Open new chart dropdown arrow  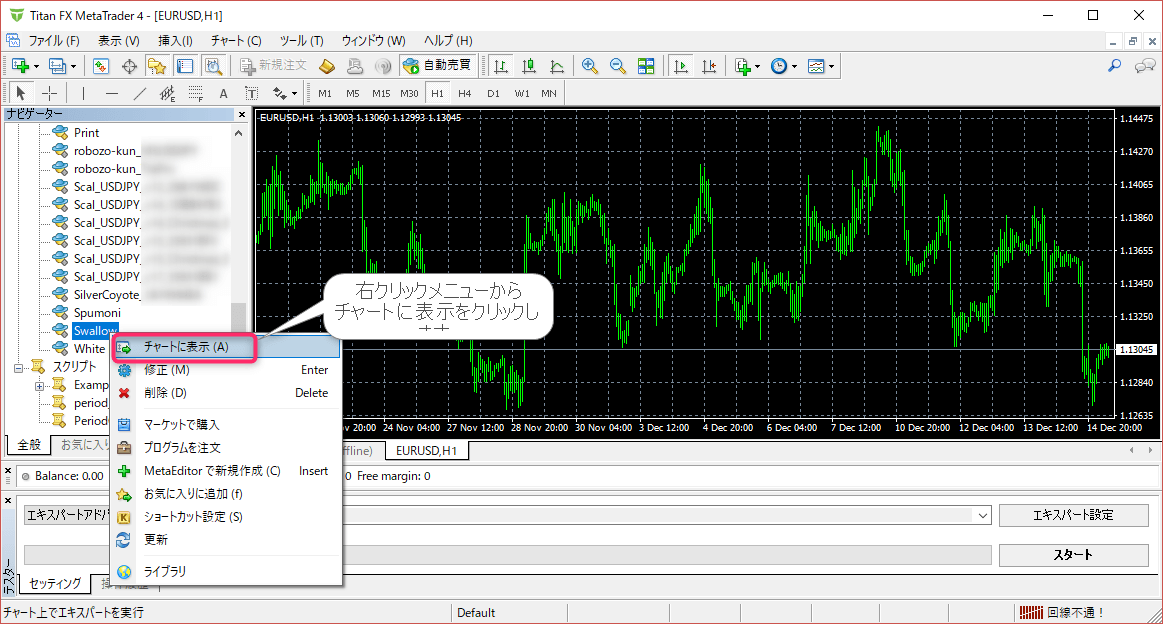pyautogui.click(x=36, y=67)
